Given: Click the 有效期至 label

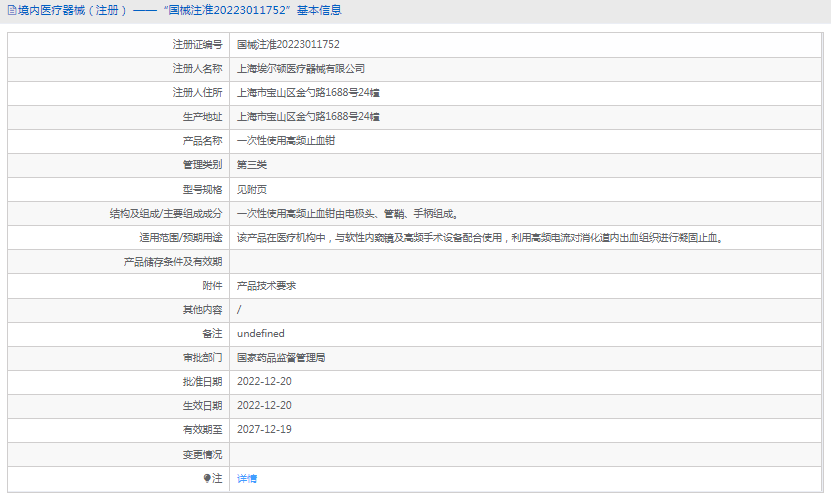Looking at the screenshot, I should pos(202,429).
